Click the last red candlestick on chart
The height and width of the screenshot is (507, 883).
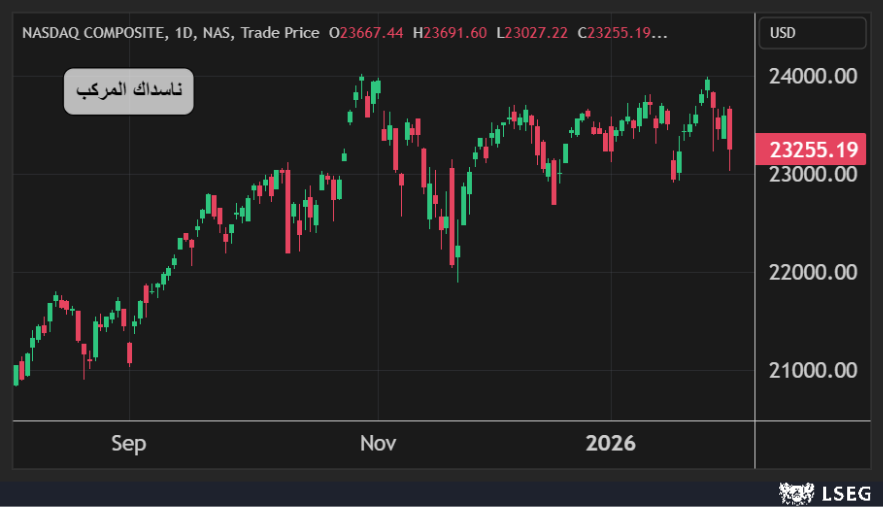[730, 129]
